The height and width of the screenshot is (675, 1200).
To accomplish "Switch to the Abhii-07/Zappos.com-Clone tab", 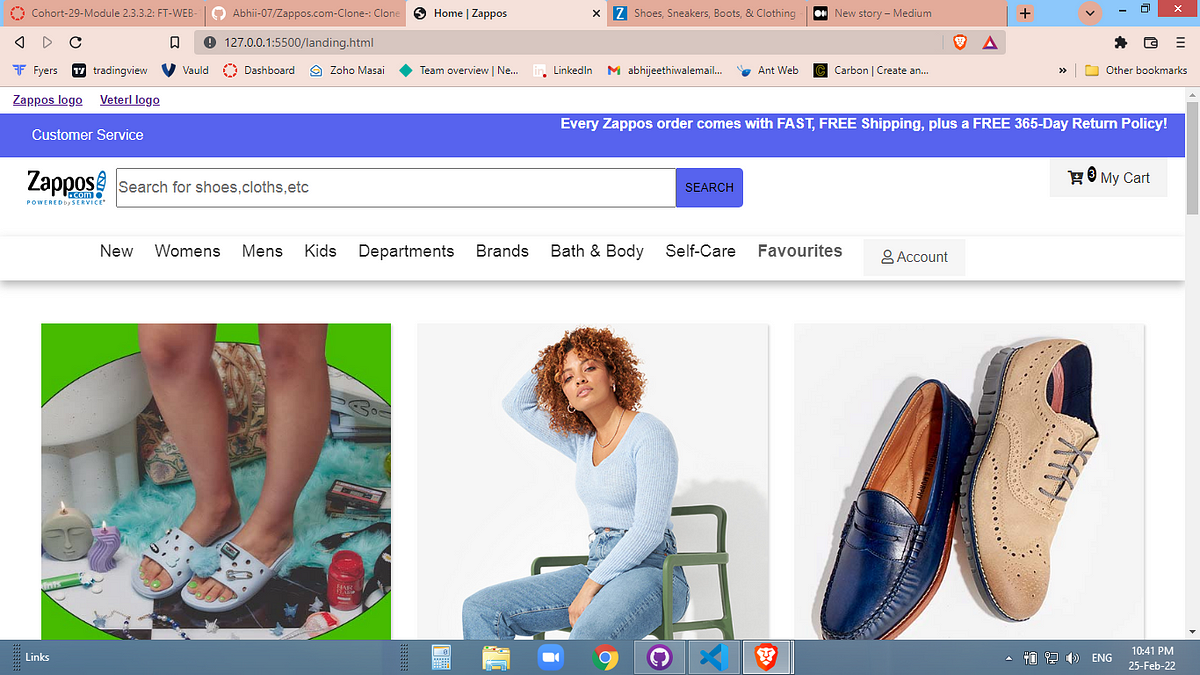I will click(303, 13).
